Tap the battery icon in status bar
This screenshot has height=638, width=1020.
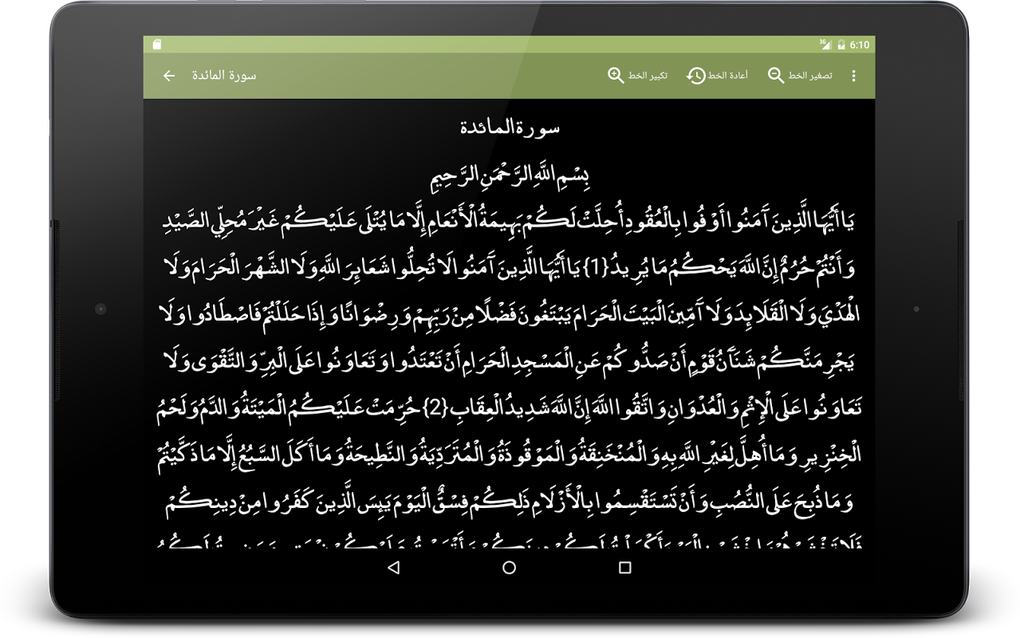(x=841, y=45)
